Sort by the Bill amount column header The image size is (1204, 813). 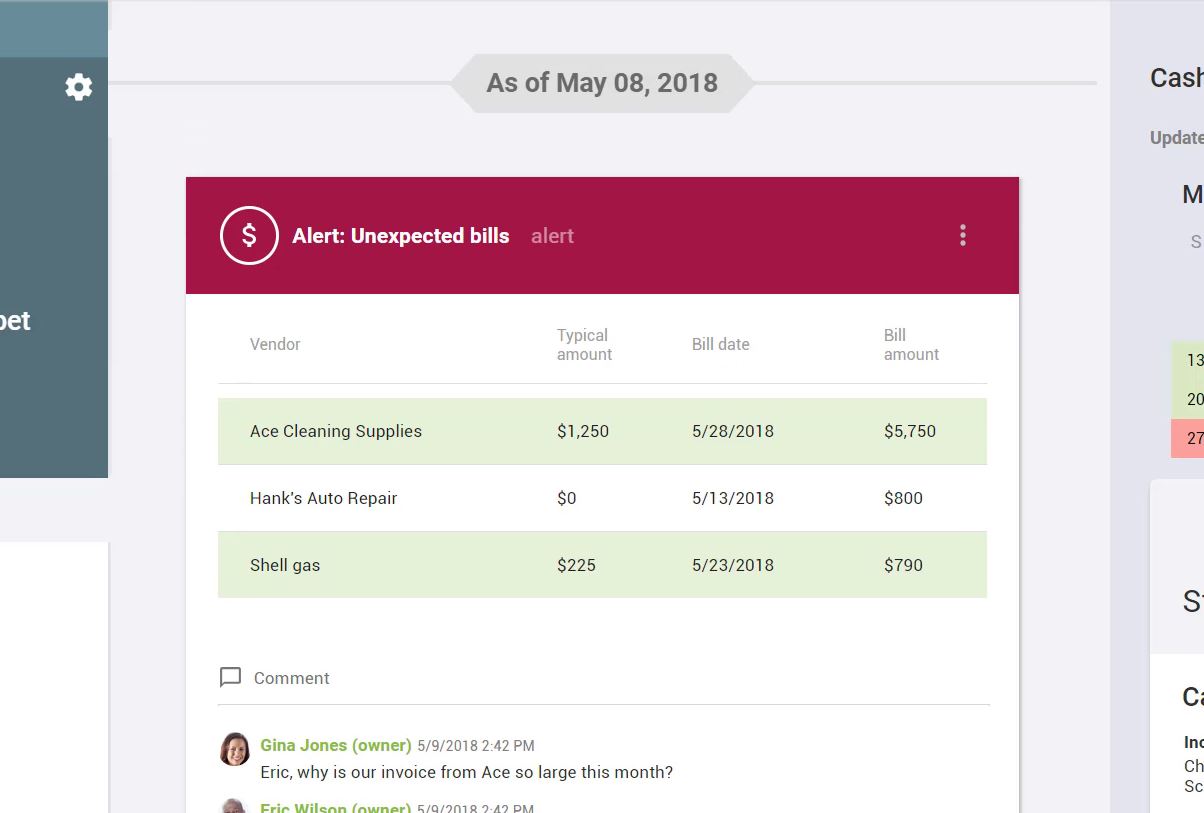(911, 344)
